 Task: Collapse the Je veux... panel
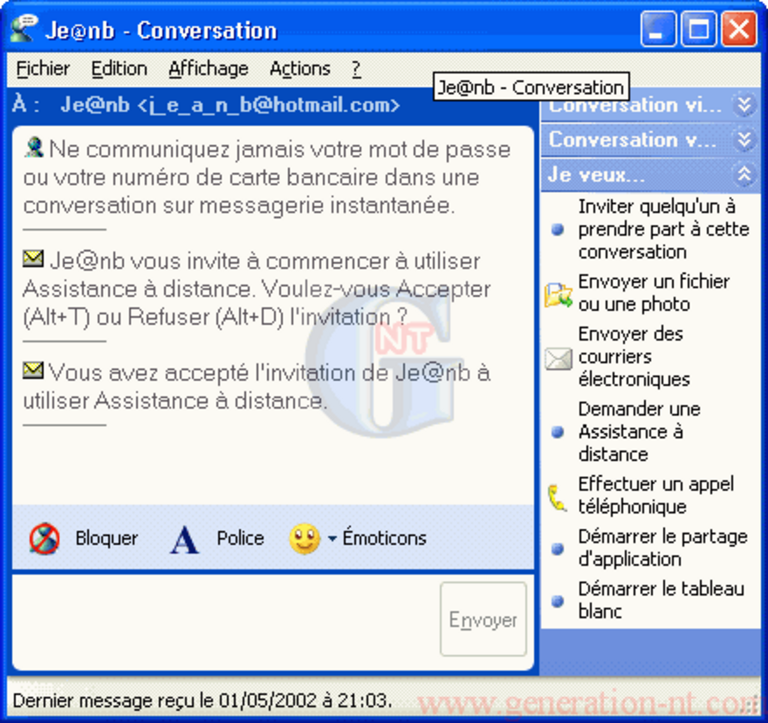tap(744, 174)
